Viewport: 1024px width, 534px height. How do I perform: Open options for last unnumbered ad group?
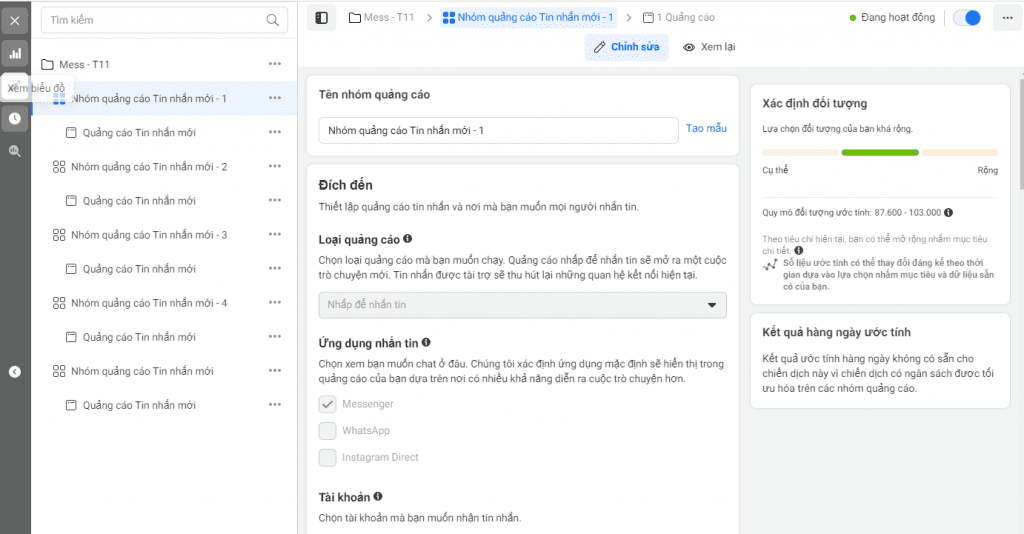(275, 370)
